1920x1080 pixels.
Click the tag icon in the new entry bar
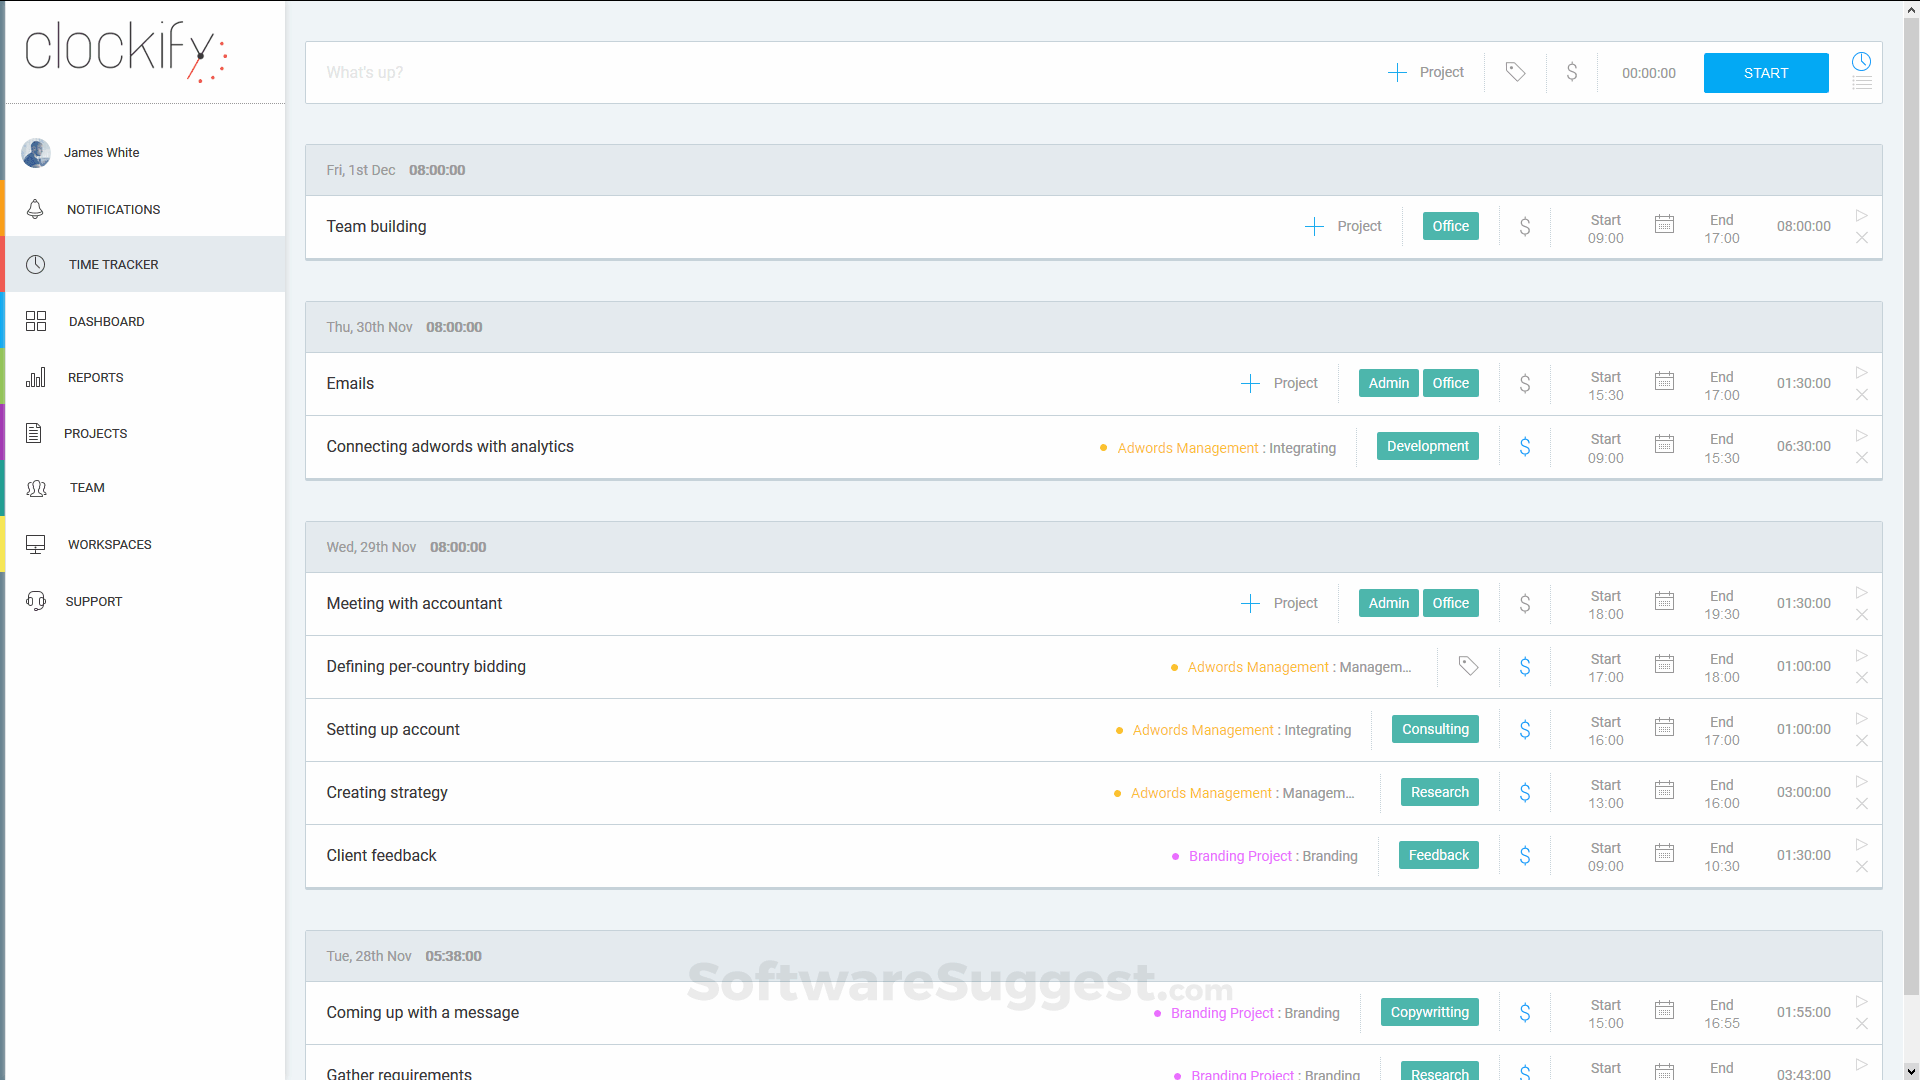1515,72
